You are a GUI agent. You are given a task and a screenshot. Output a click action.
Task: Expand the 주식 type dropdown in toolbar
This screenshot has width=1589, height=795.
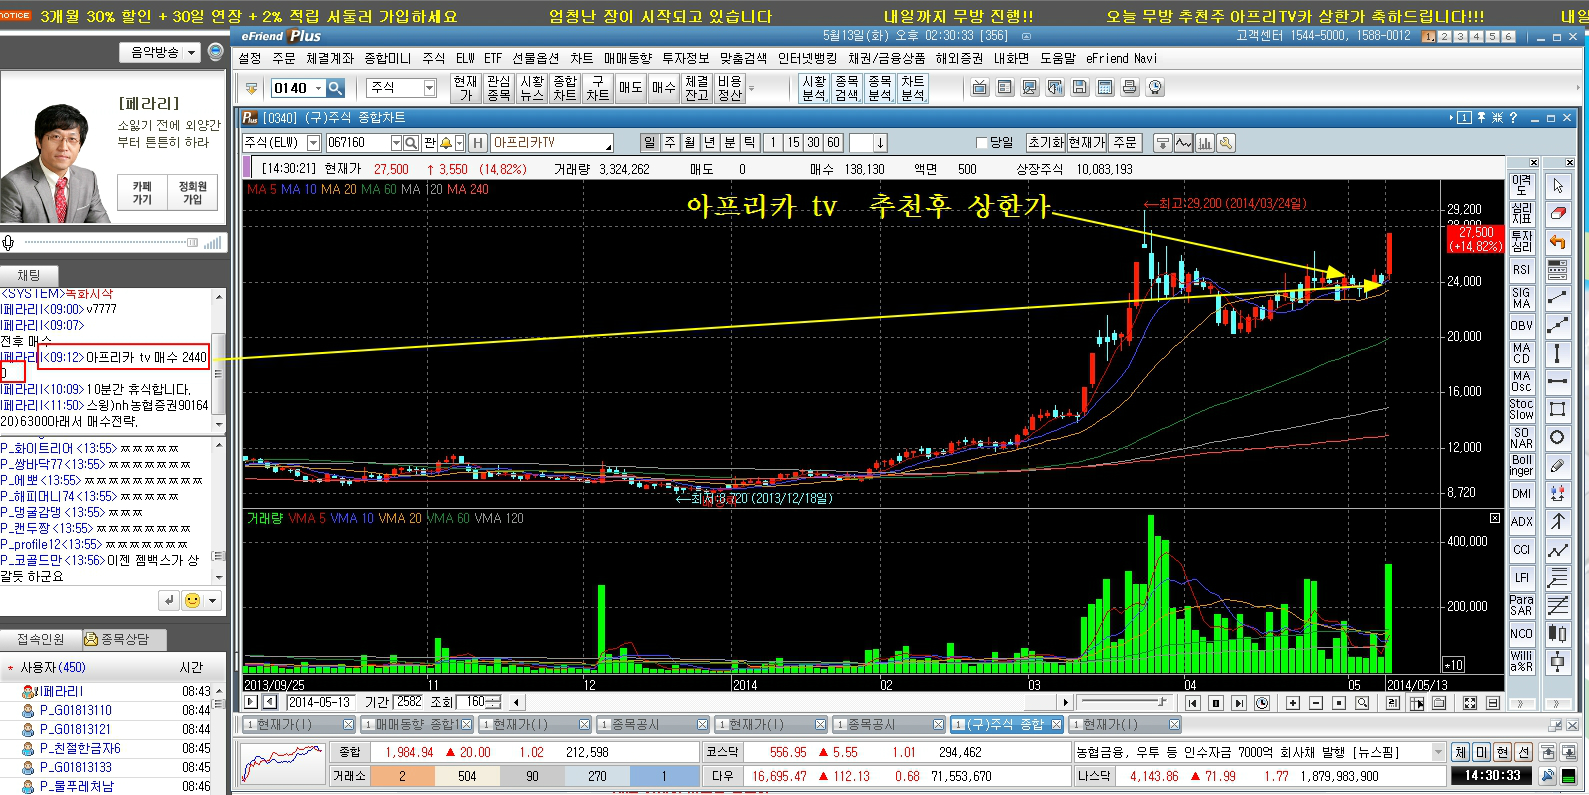click(x=429, y=88)
